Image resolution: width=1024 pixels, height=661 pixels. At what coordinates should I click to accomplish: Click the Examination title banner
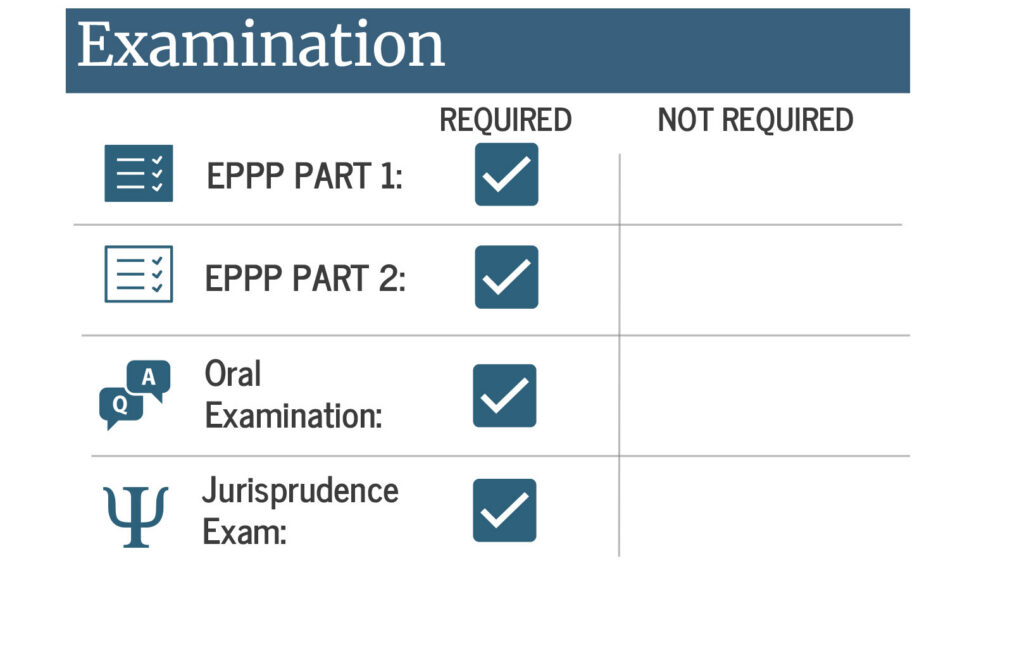pos(488,50)
